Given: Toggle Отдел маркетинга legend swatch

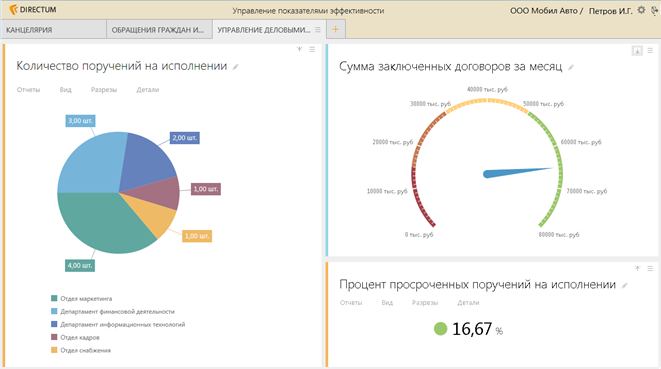Looking at the screenshot, I should pyautogui.click(x=54, y=298).
